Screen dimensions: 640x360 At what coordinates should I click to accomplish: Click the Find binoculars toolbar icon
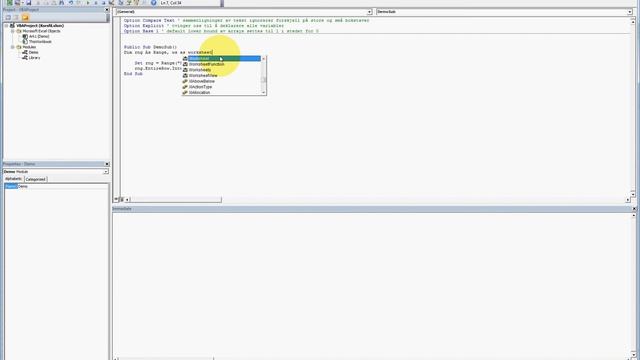[x=62, y=2]
